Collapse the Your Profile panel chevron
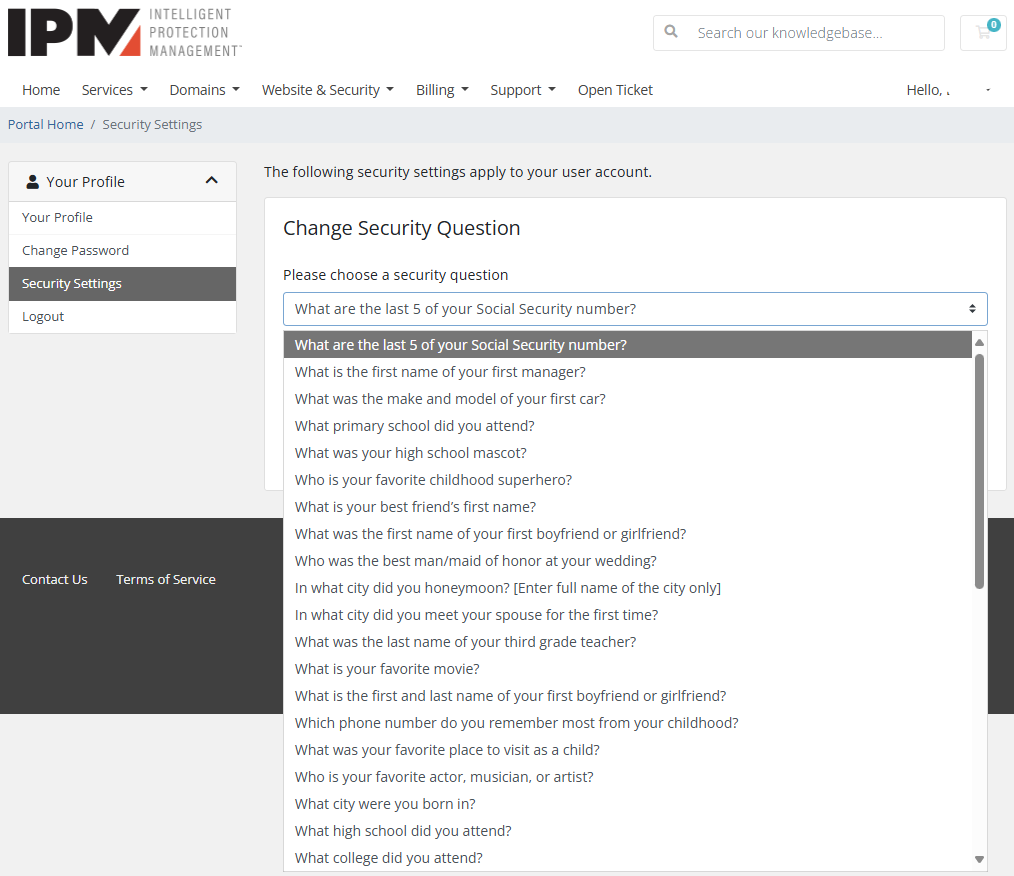This screenshot has height=876, width=1014. (x=211, y=181)
